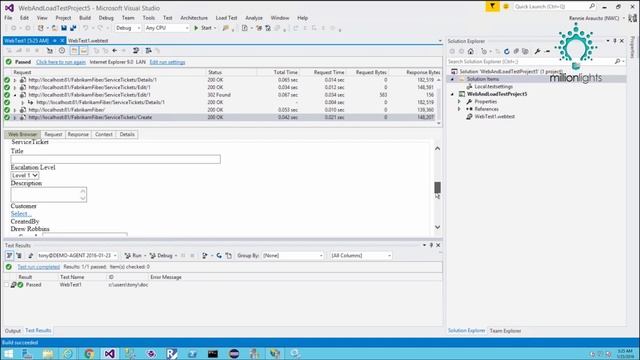Open the Any CPU platform dropdown

click(167, 28)
